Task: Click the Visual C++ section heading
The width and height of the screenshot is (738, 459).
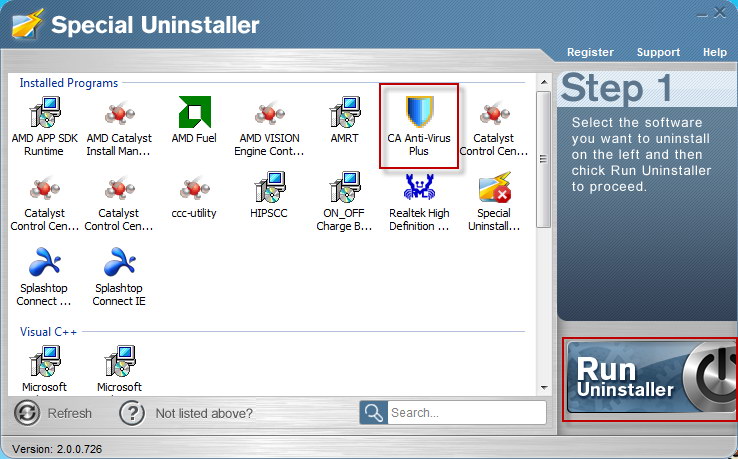Action: coord(48,332)
